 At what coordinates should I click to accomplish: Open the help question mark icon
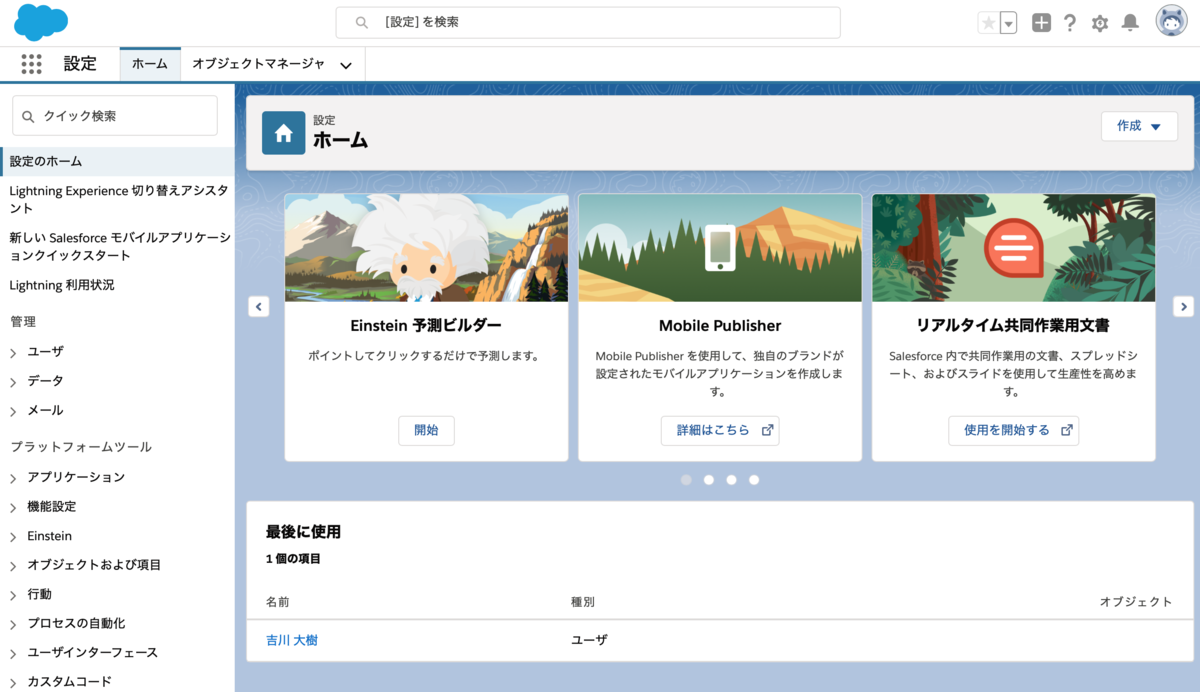click(1070, 23)
